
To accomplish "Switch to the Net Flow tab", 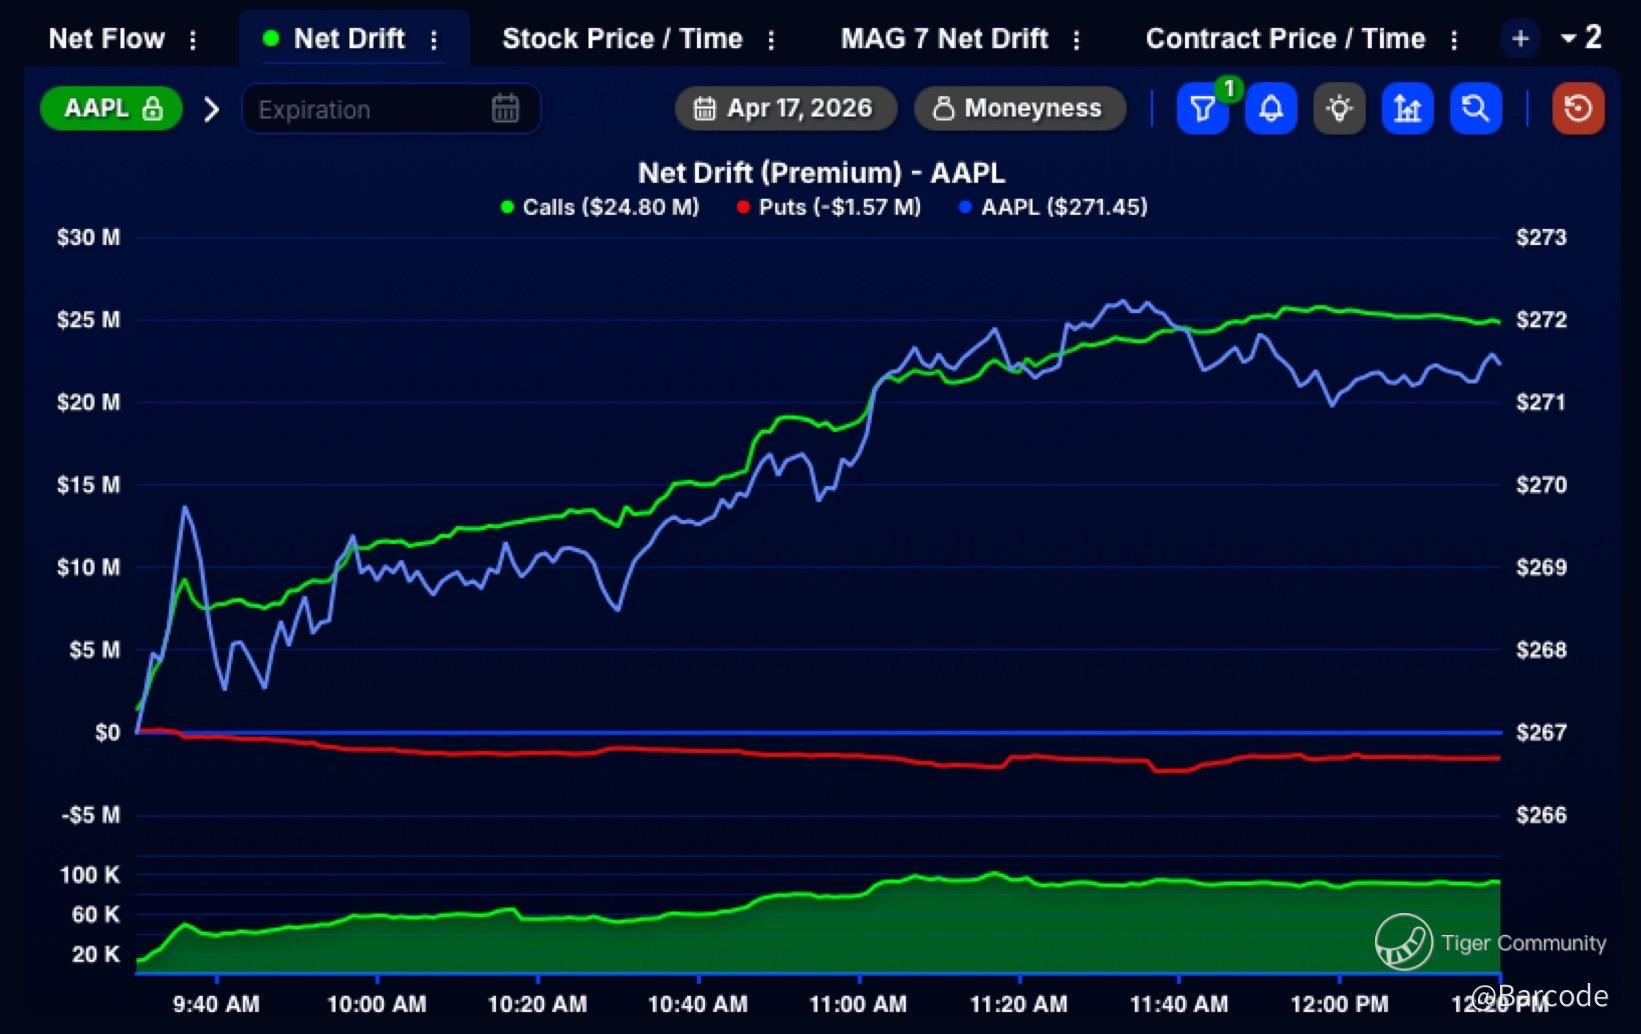I will click(107, 39).
